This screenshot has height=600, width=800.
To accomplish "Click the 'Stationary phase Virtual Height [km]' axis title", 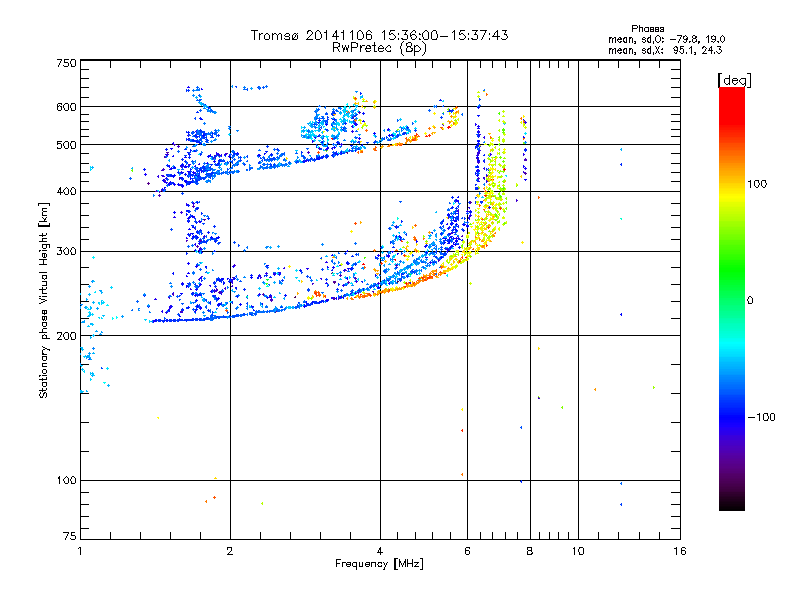I will point(44,301).
